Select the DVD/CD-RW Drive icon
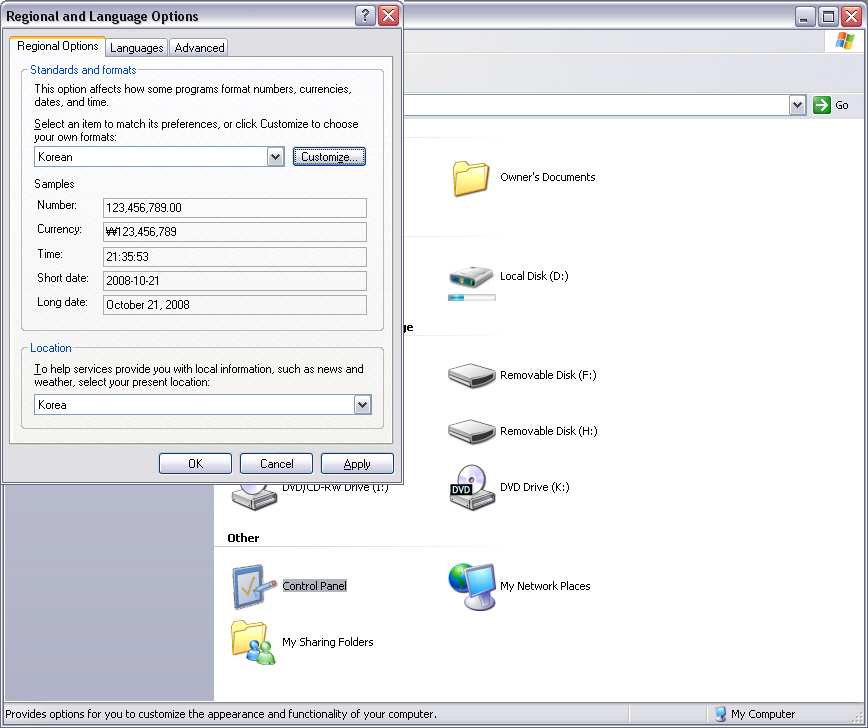 point(254,497)
